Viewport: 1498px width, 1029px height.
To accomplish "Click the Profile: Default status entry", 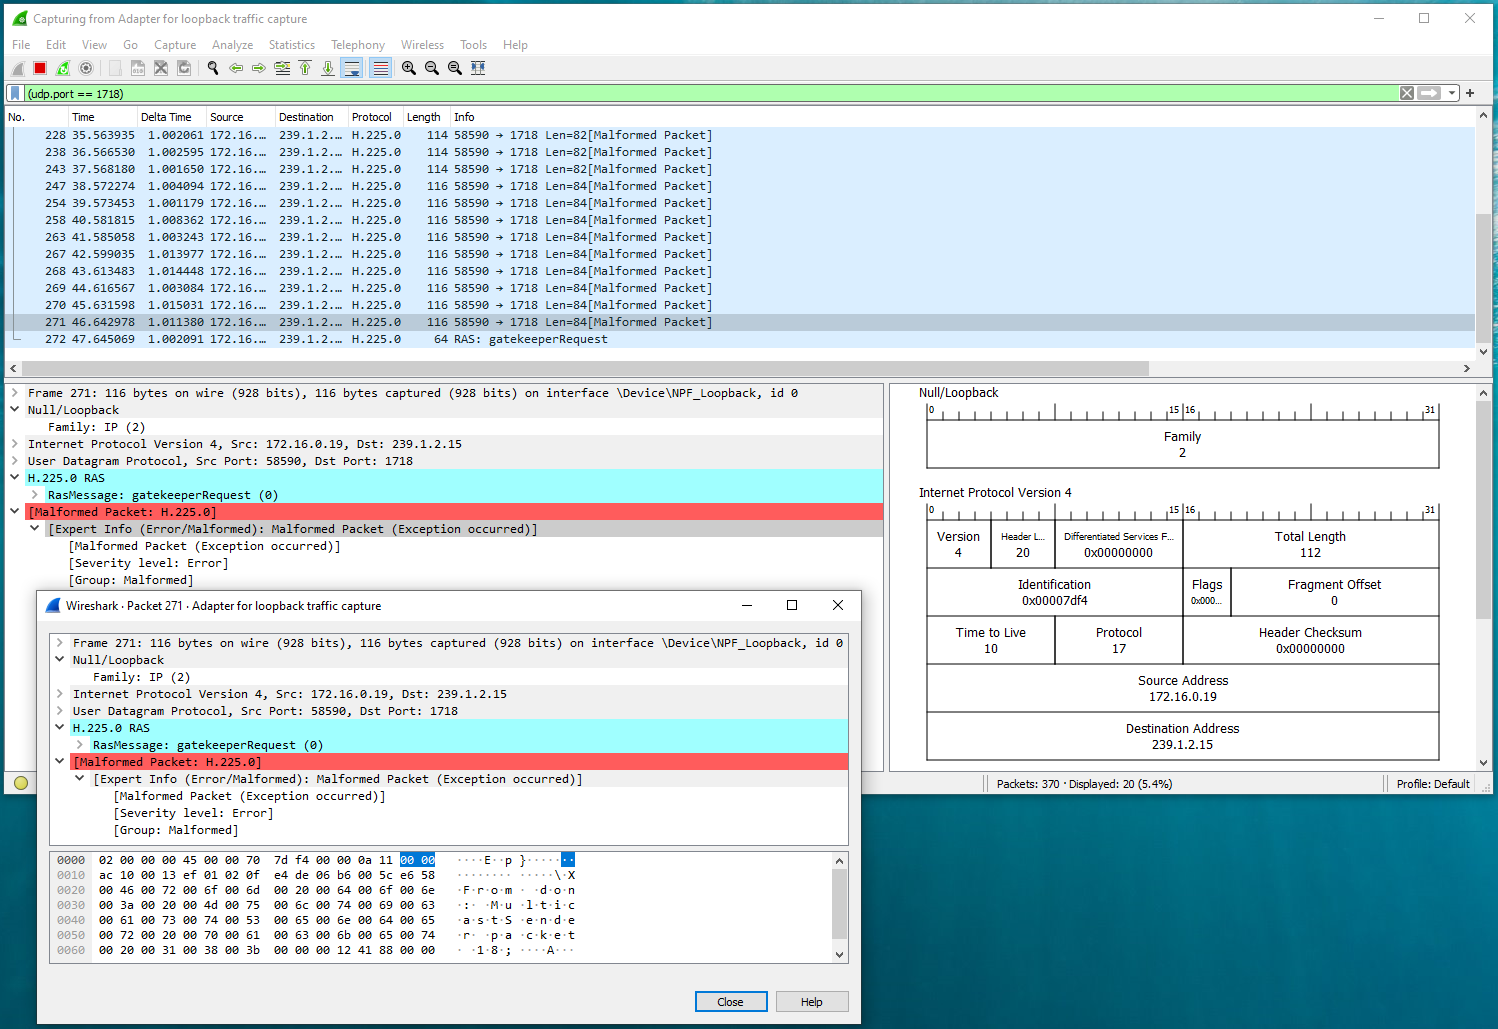I will pos(1433,784).
